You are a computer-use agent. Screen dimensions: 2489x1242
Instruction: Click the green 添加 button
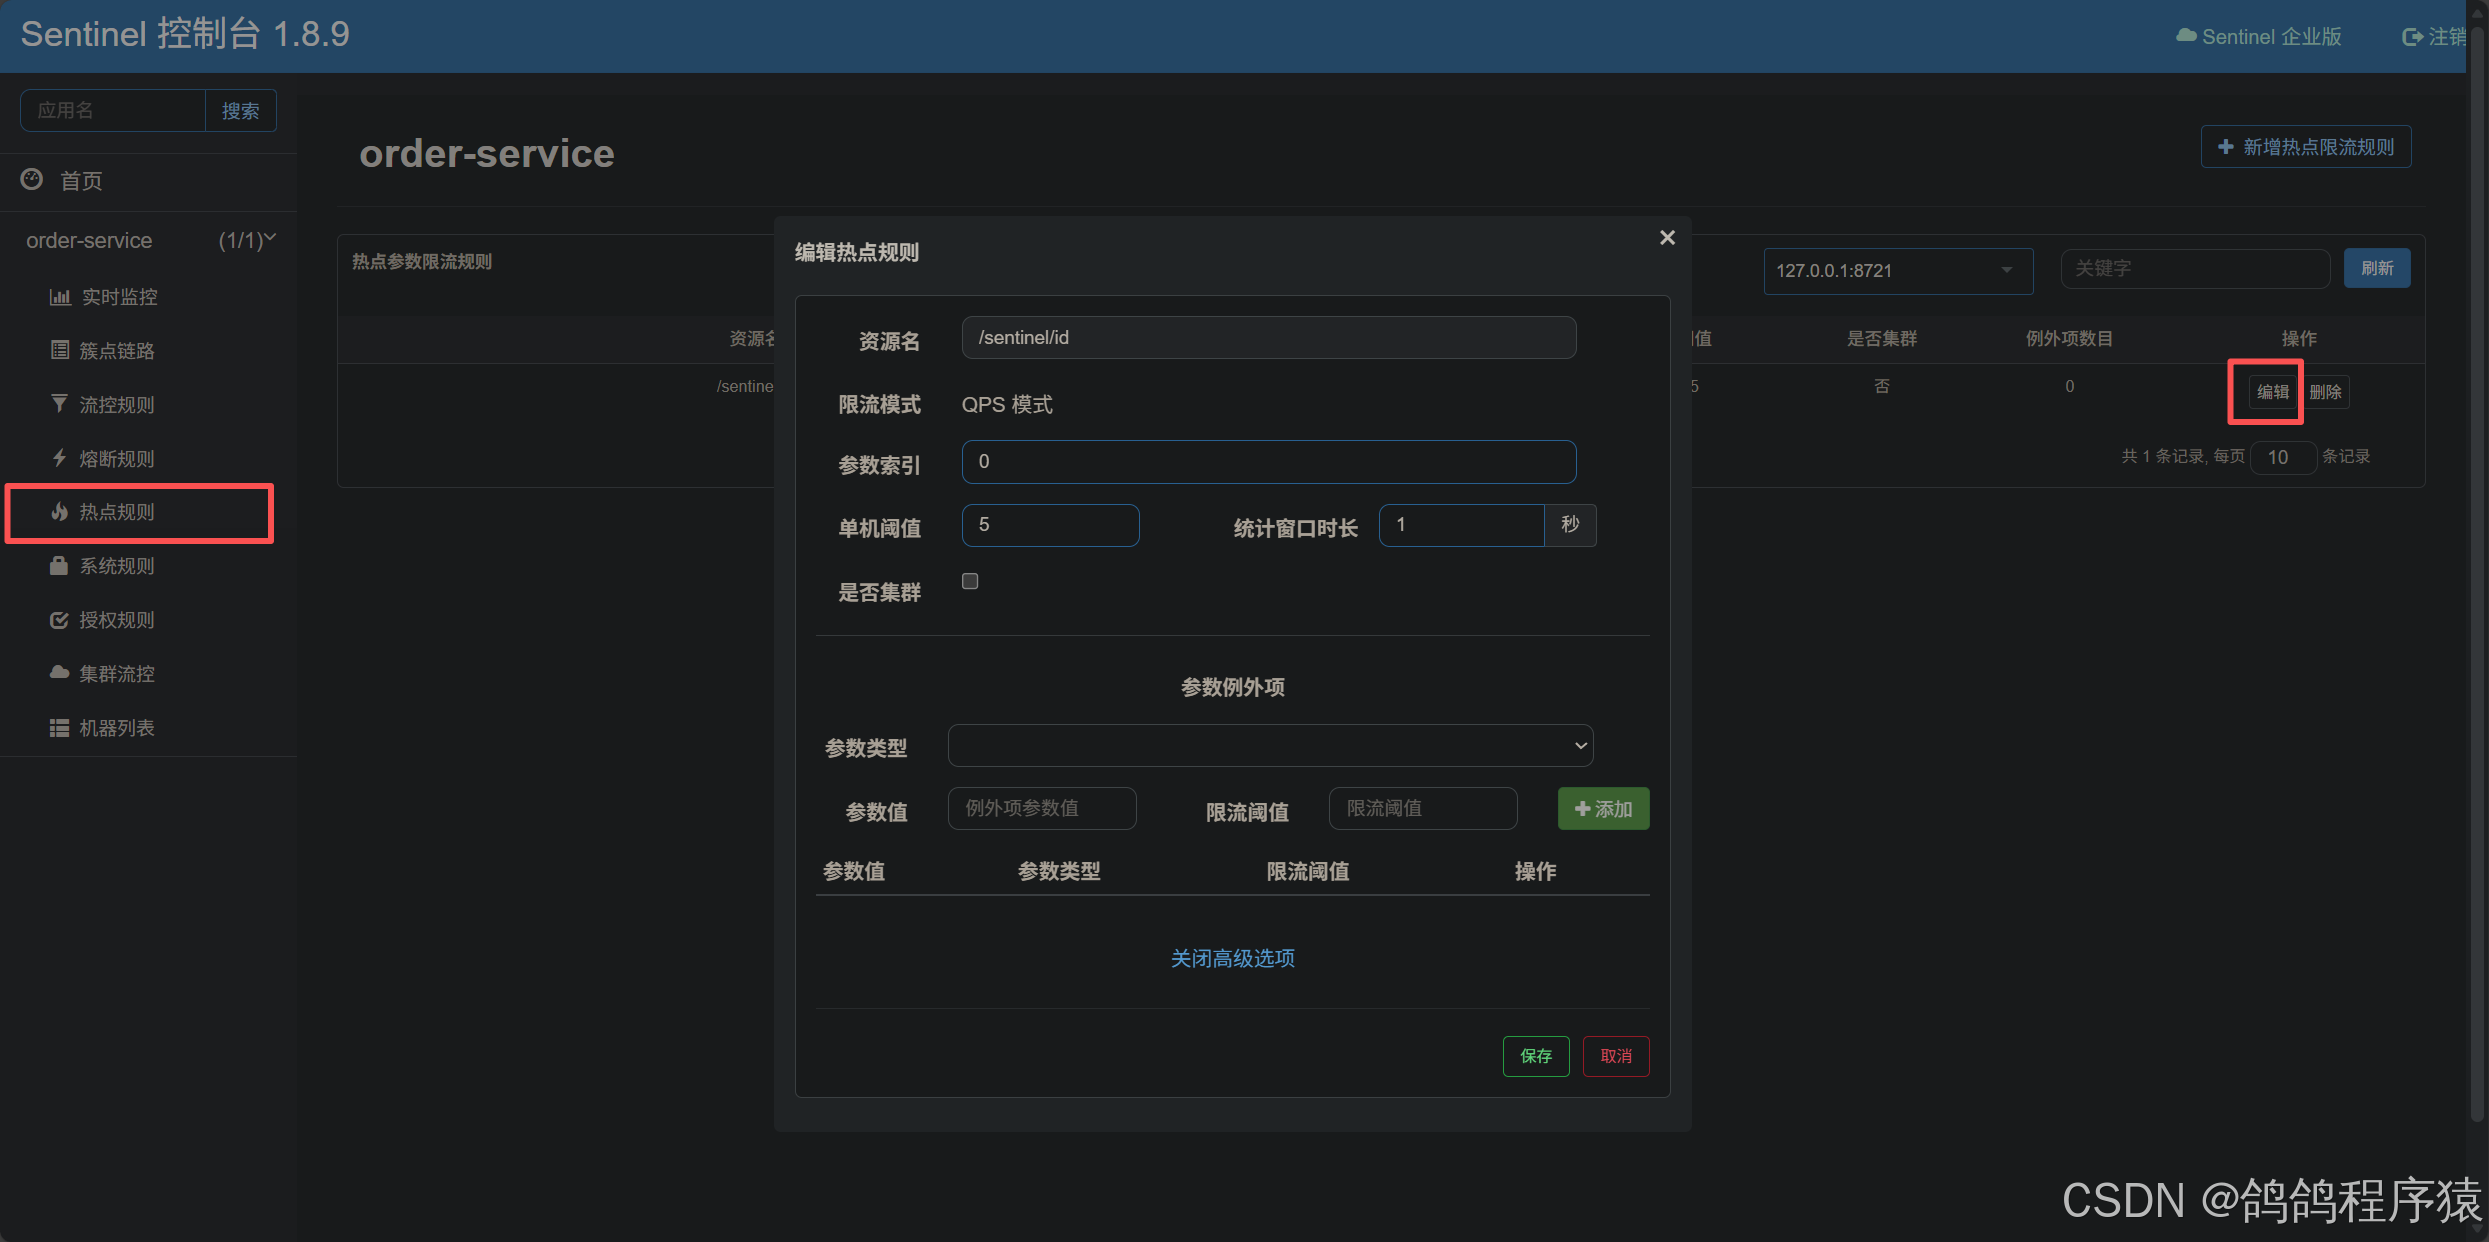click(1603, 809)
